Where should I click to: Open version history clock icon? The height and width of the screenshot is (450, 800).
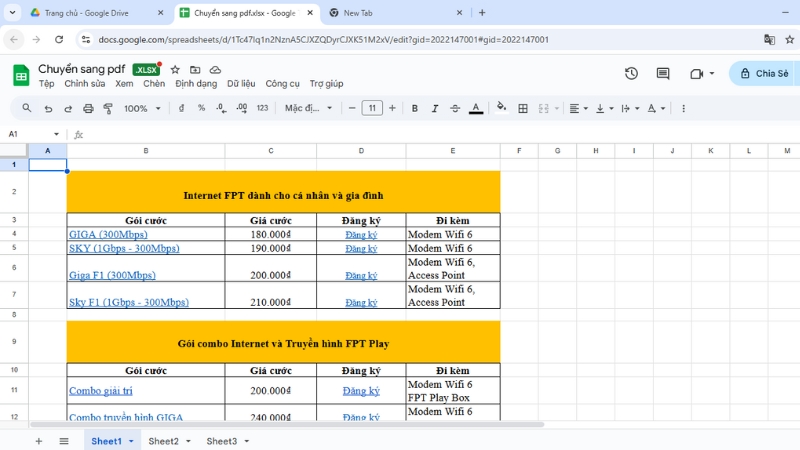click(631, 74)
